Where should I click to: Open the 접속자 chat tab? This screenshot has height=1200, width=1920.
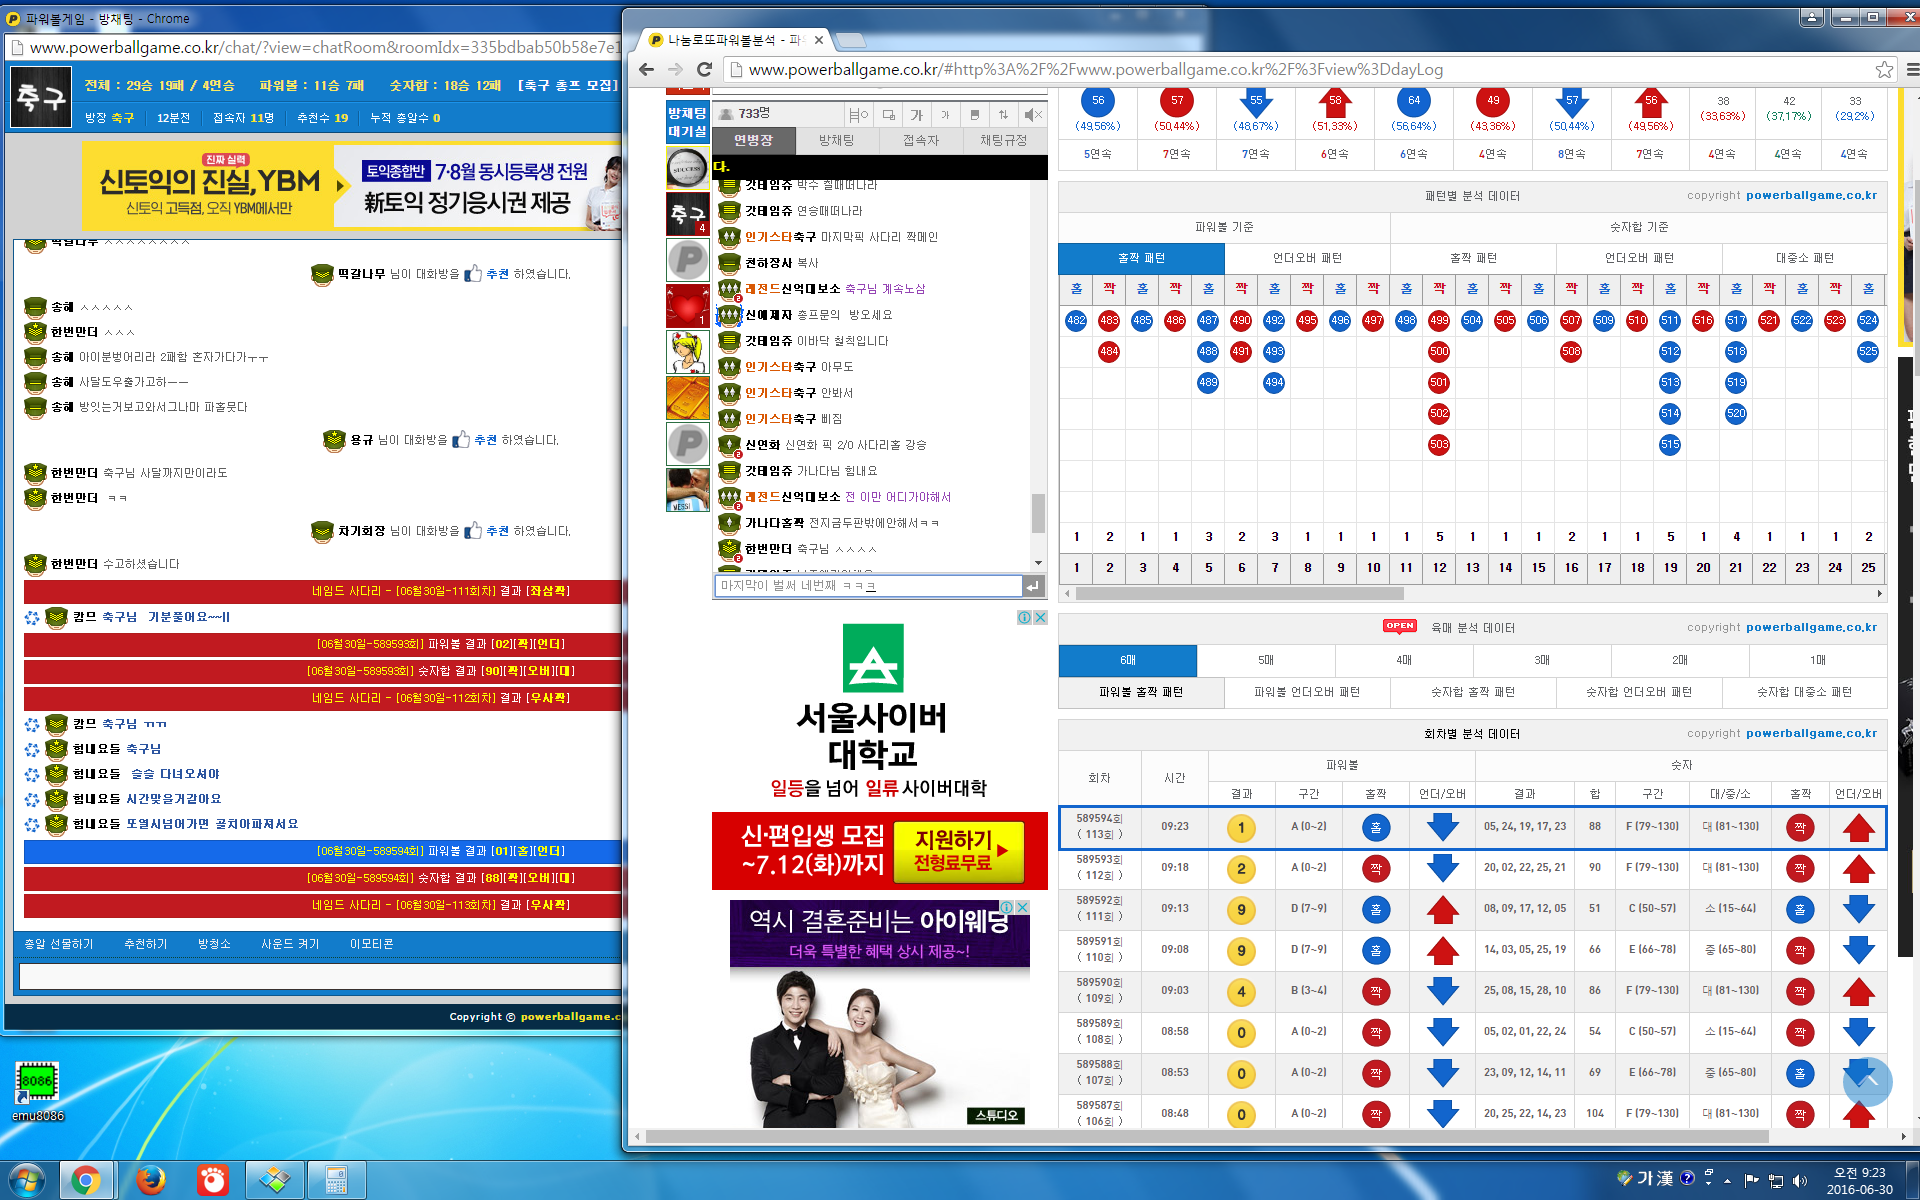pyautogui.click(x=921, y=140)
